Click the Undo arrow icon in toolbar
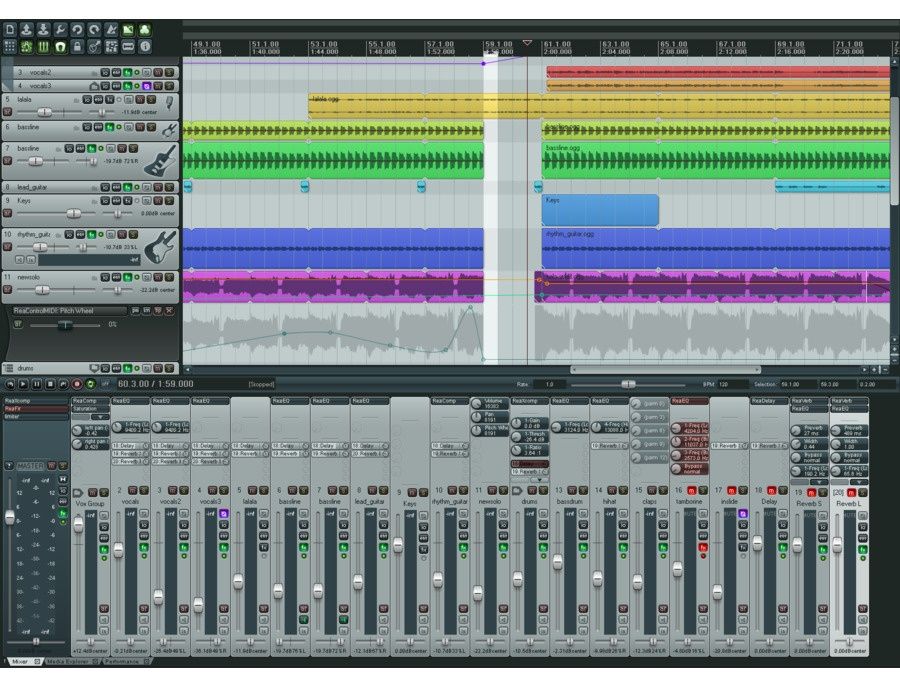Screen dimensions: 900x687 [x=77, y=30]
